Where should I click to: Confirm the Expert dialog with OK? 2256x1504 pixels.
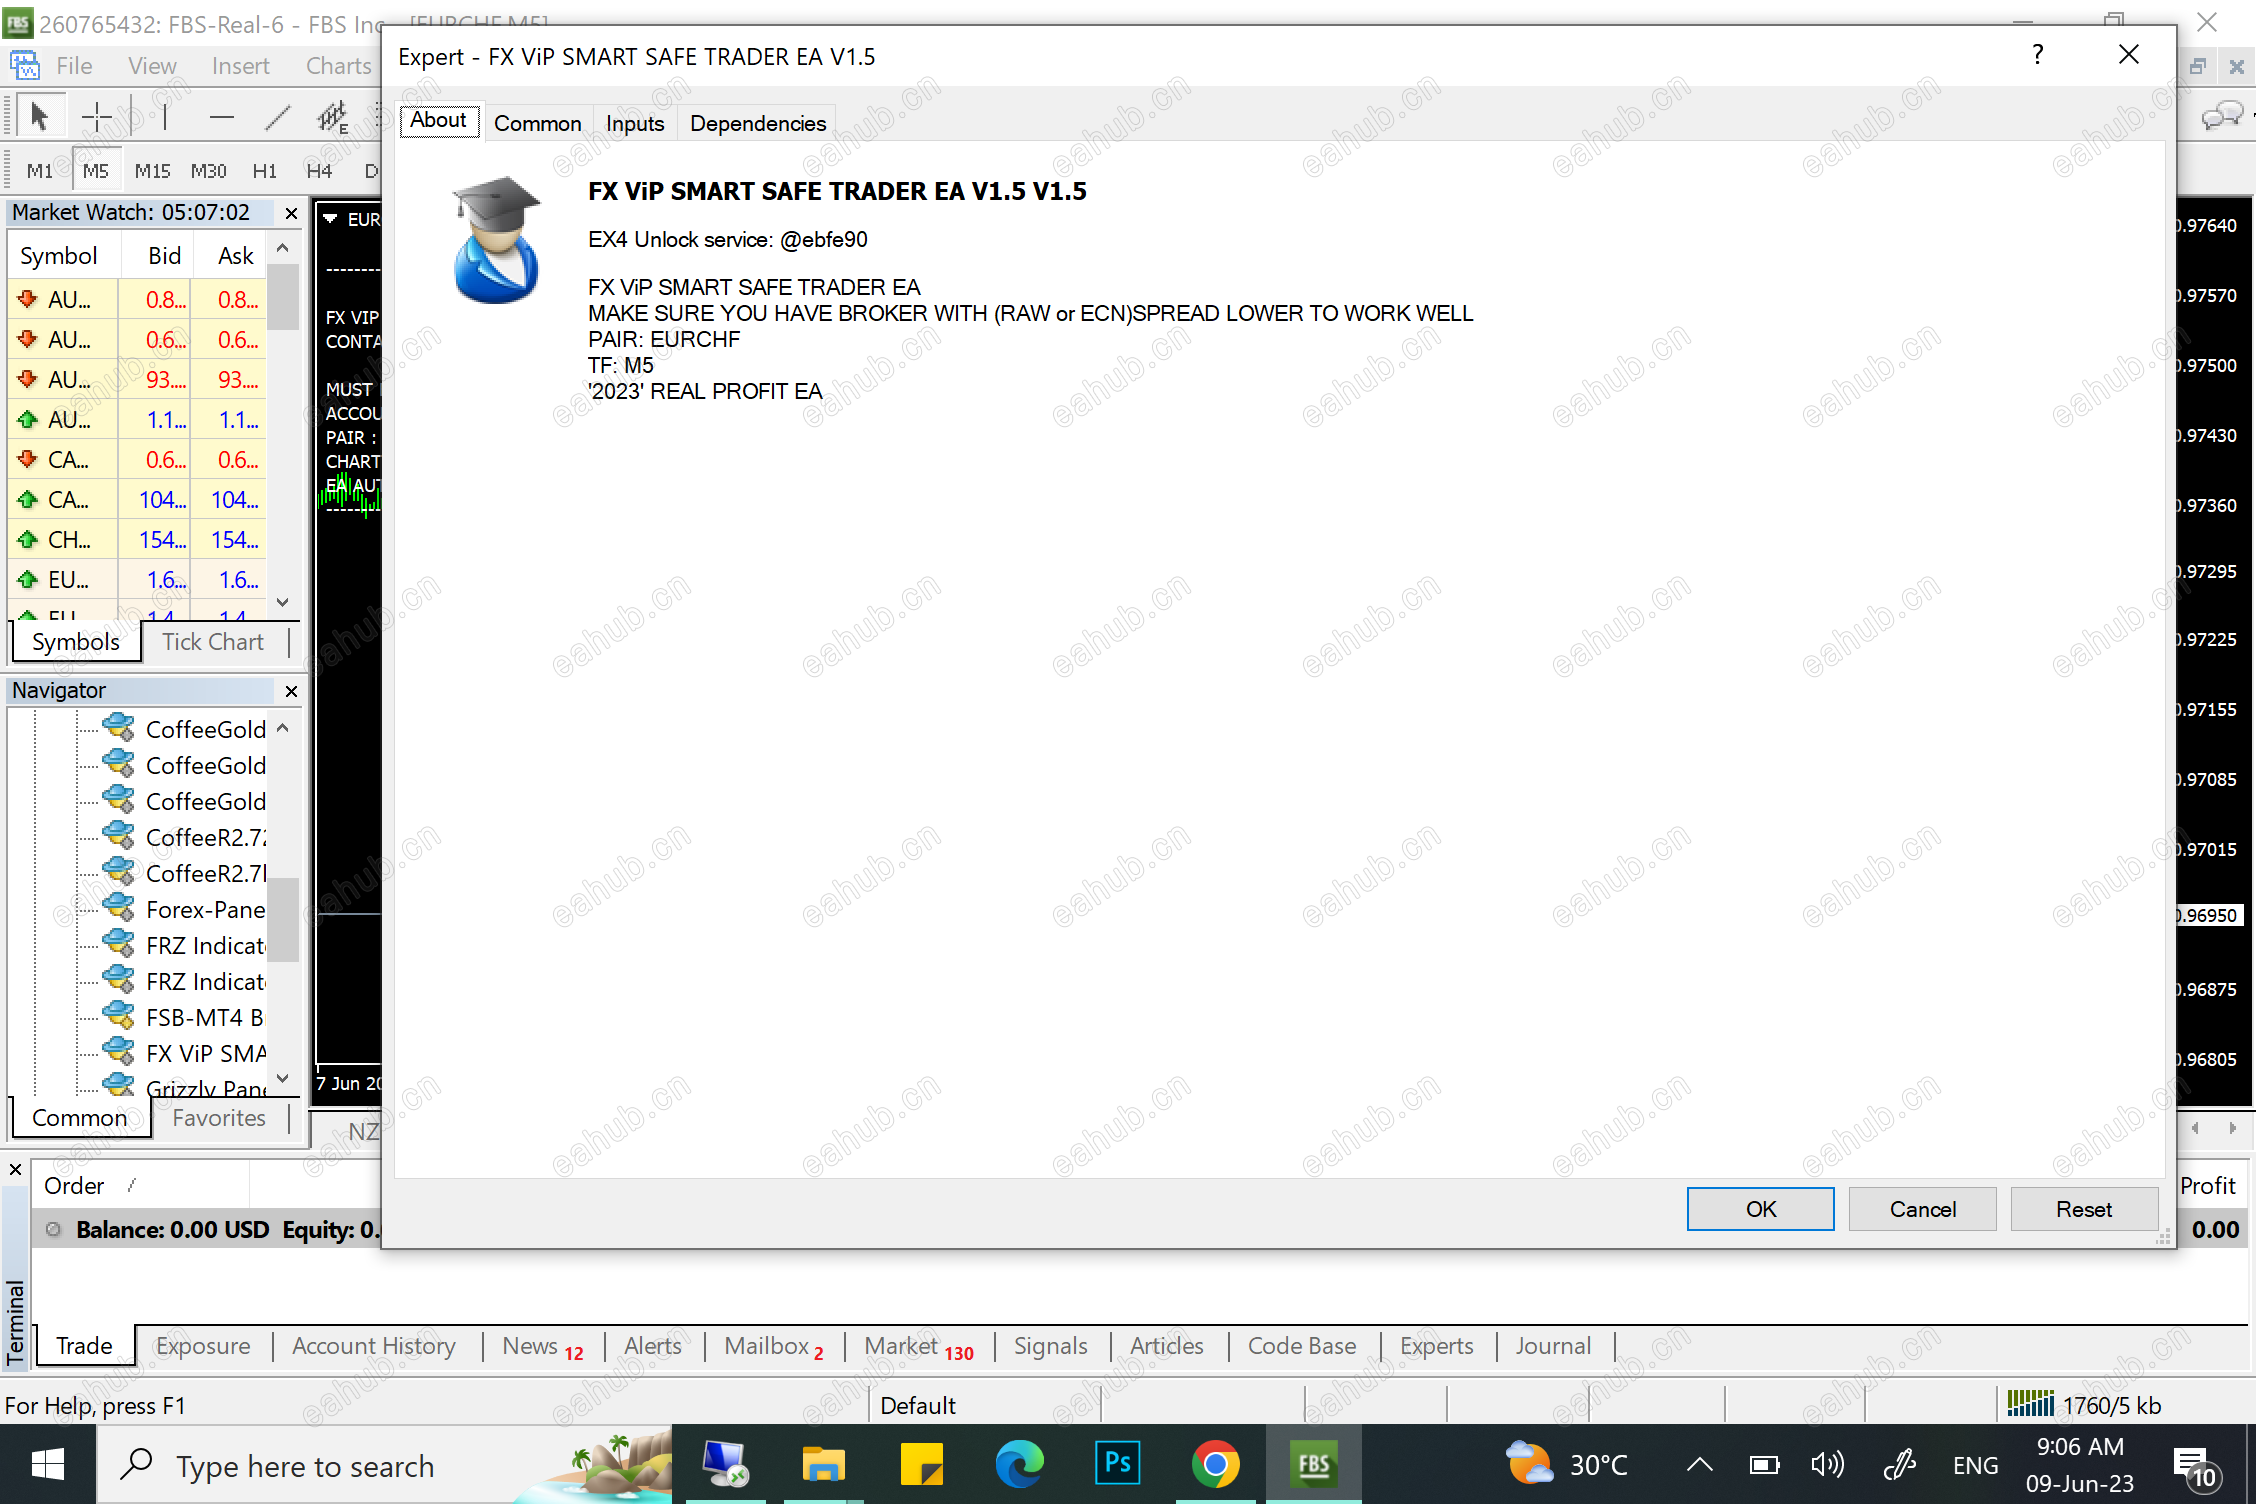point(1760,1209)
